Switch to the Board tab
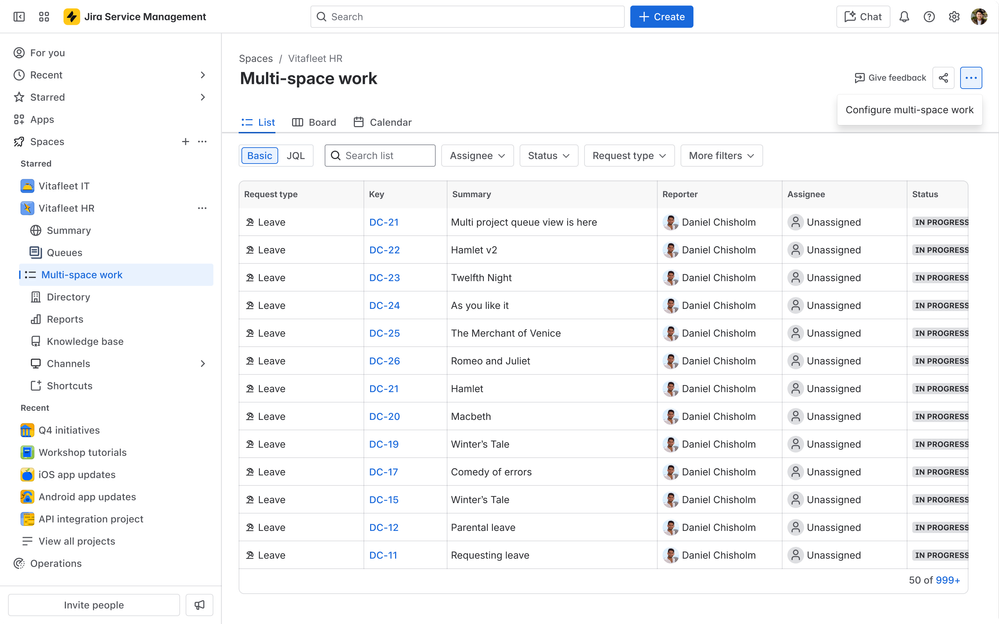999x624 pixels. point(314,122)
